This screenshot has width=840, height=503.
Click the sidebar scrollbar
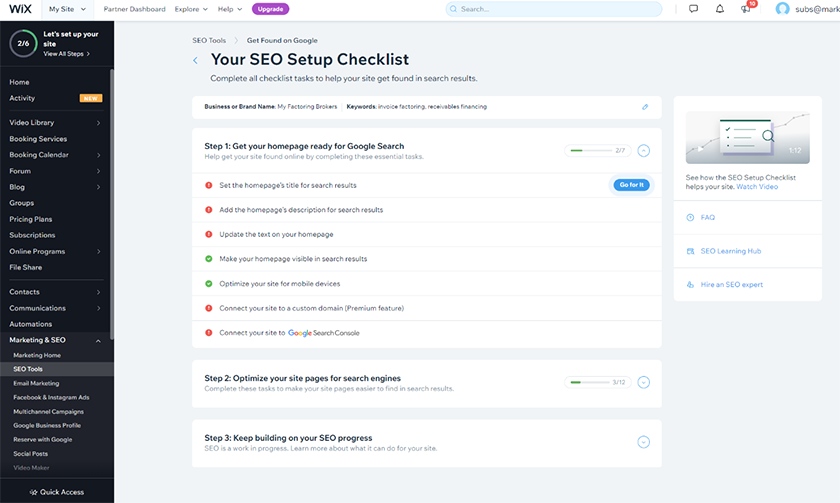point(112,204)
